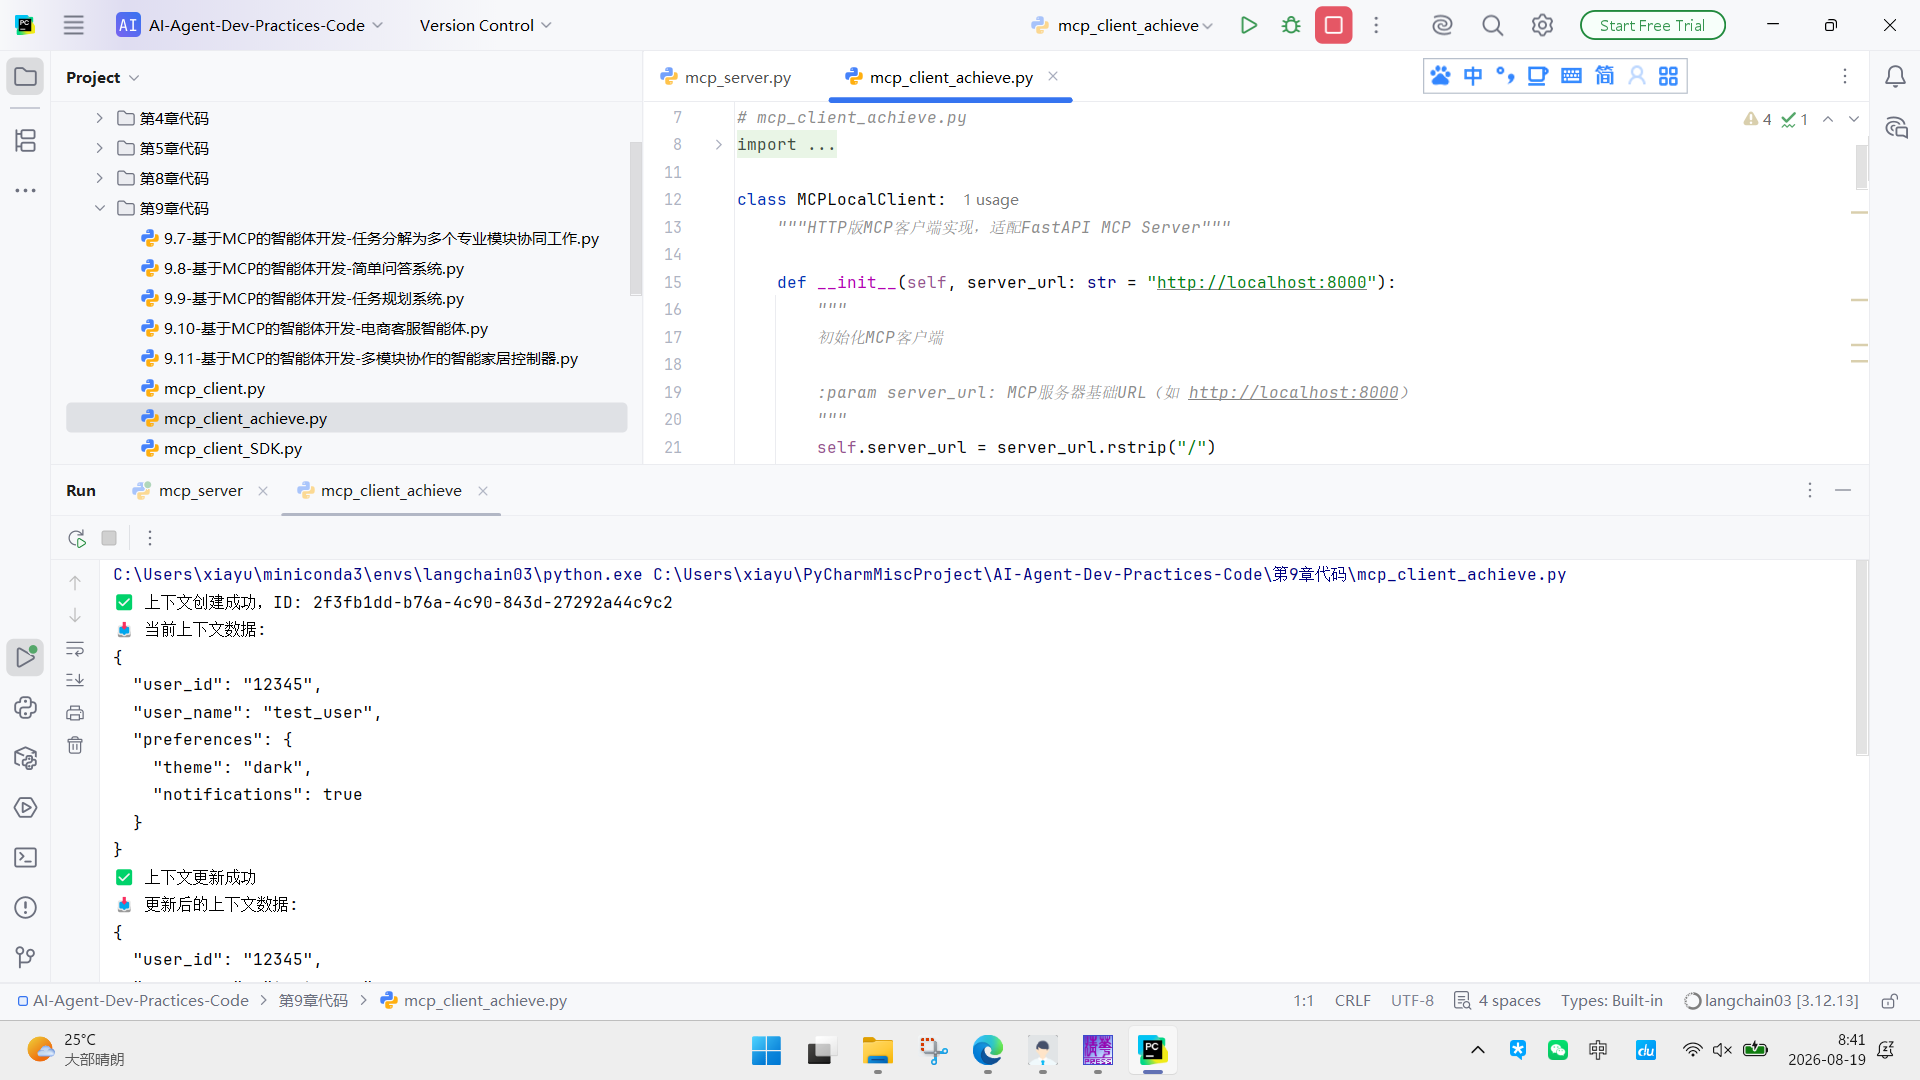Open the Structure tool window icon
The image size is (1920, 1080).
pos(25,140)
